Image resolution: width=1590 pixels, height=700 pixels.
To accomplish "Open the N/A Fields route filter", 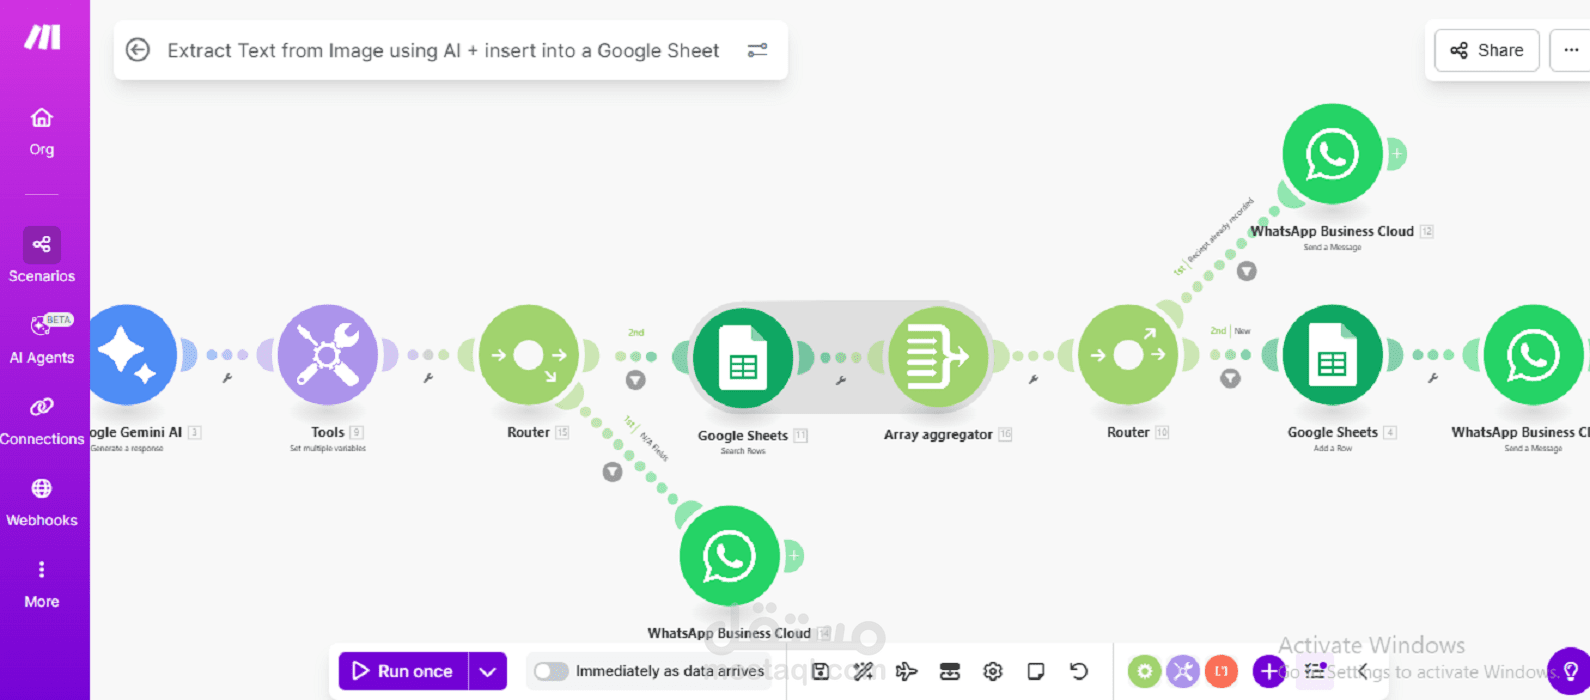I will coord(612,472).
